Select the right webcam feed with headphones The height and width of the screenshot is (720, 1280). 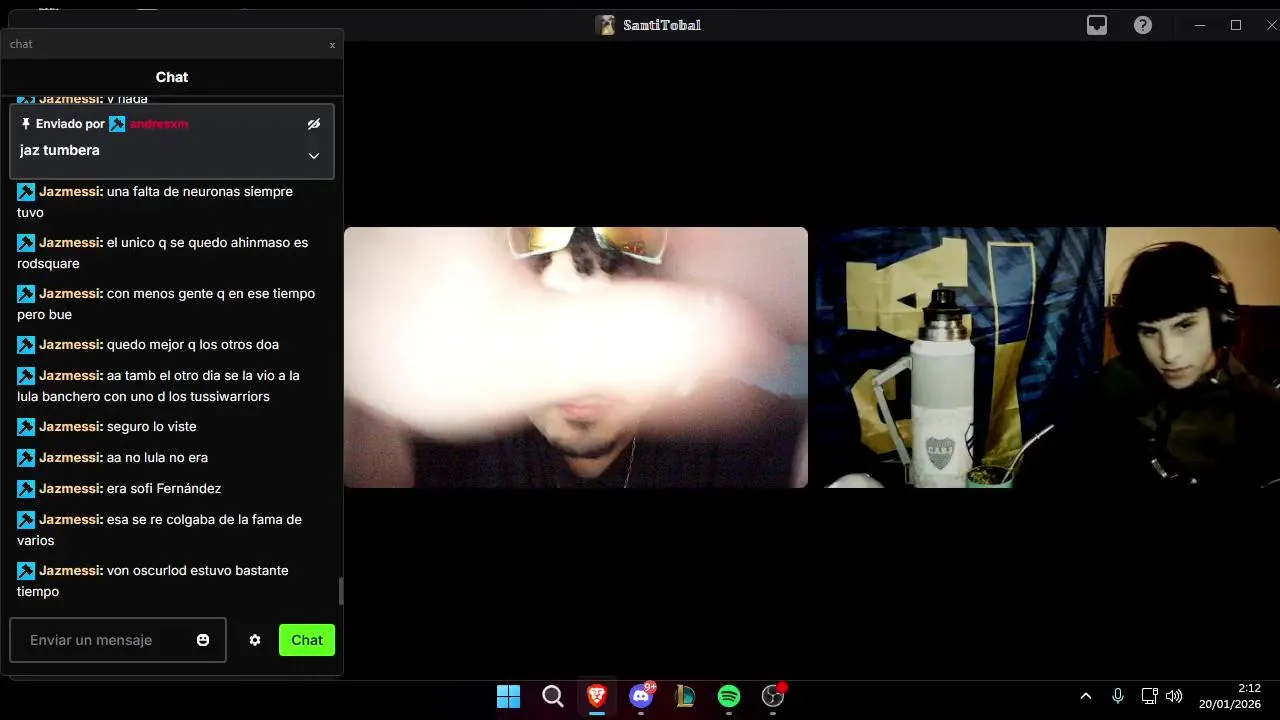click(x=1047, y=357)
